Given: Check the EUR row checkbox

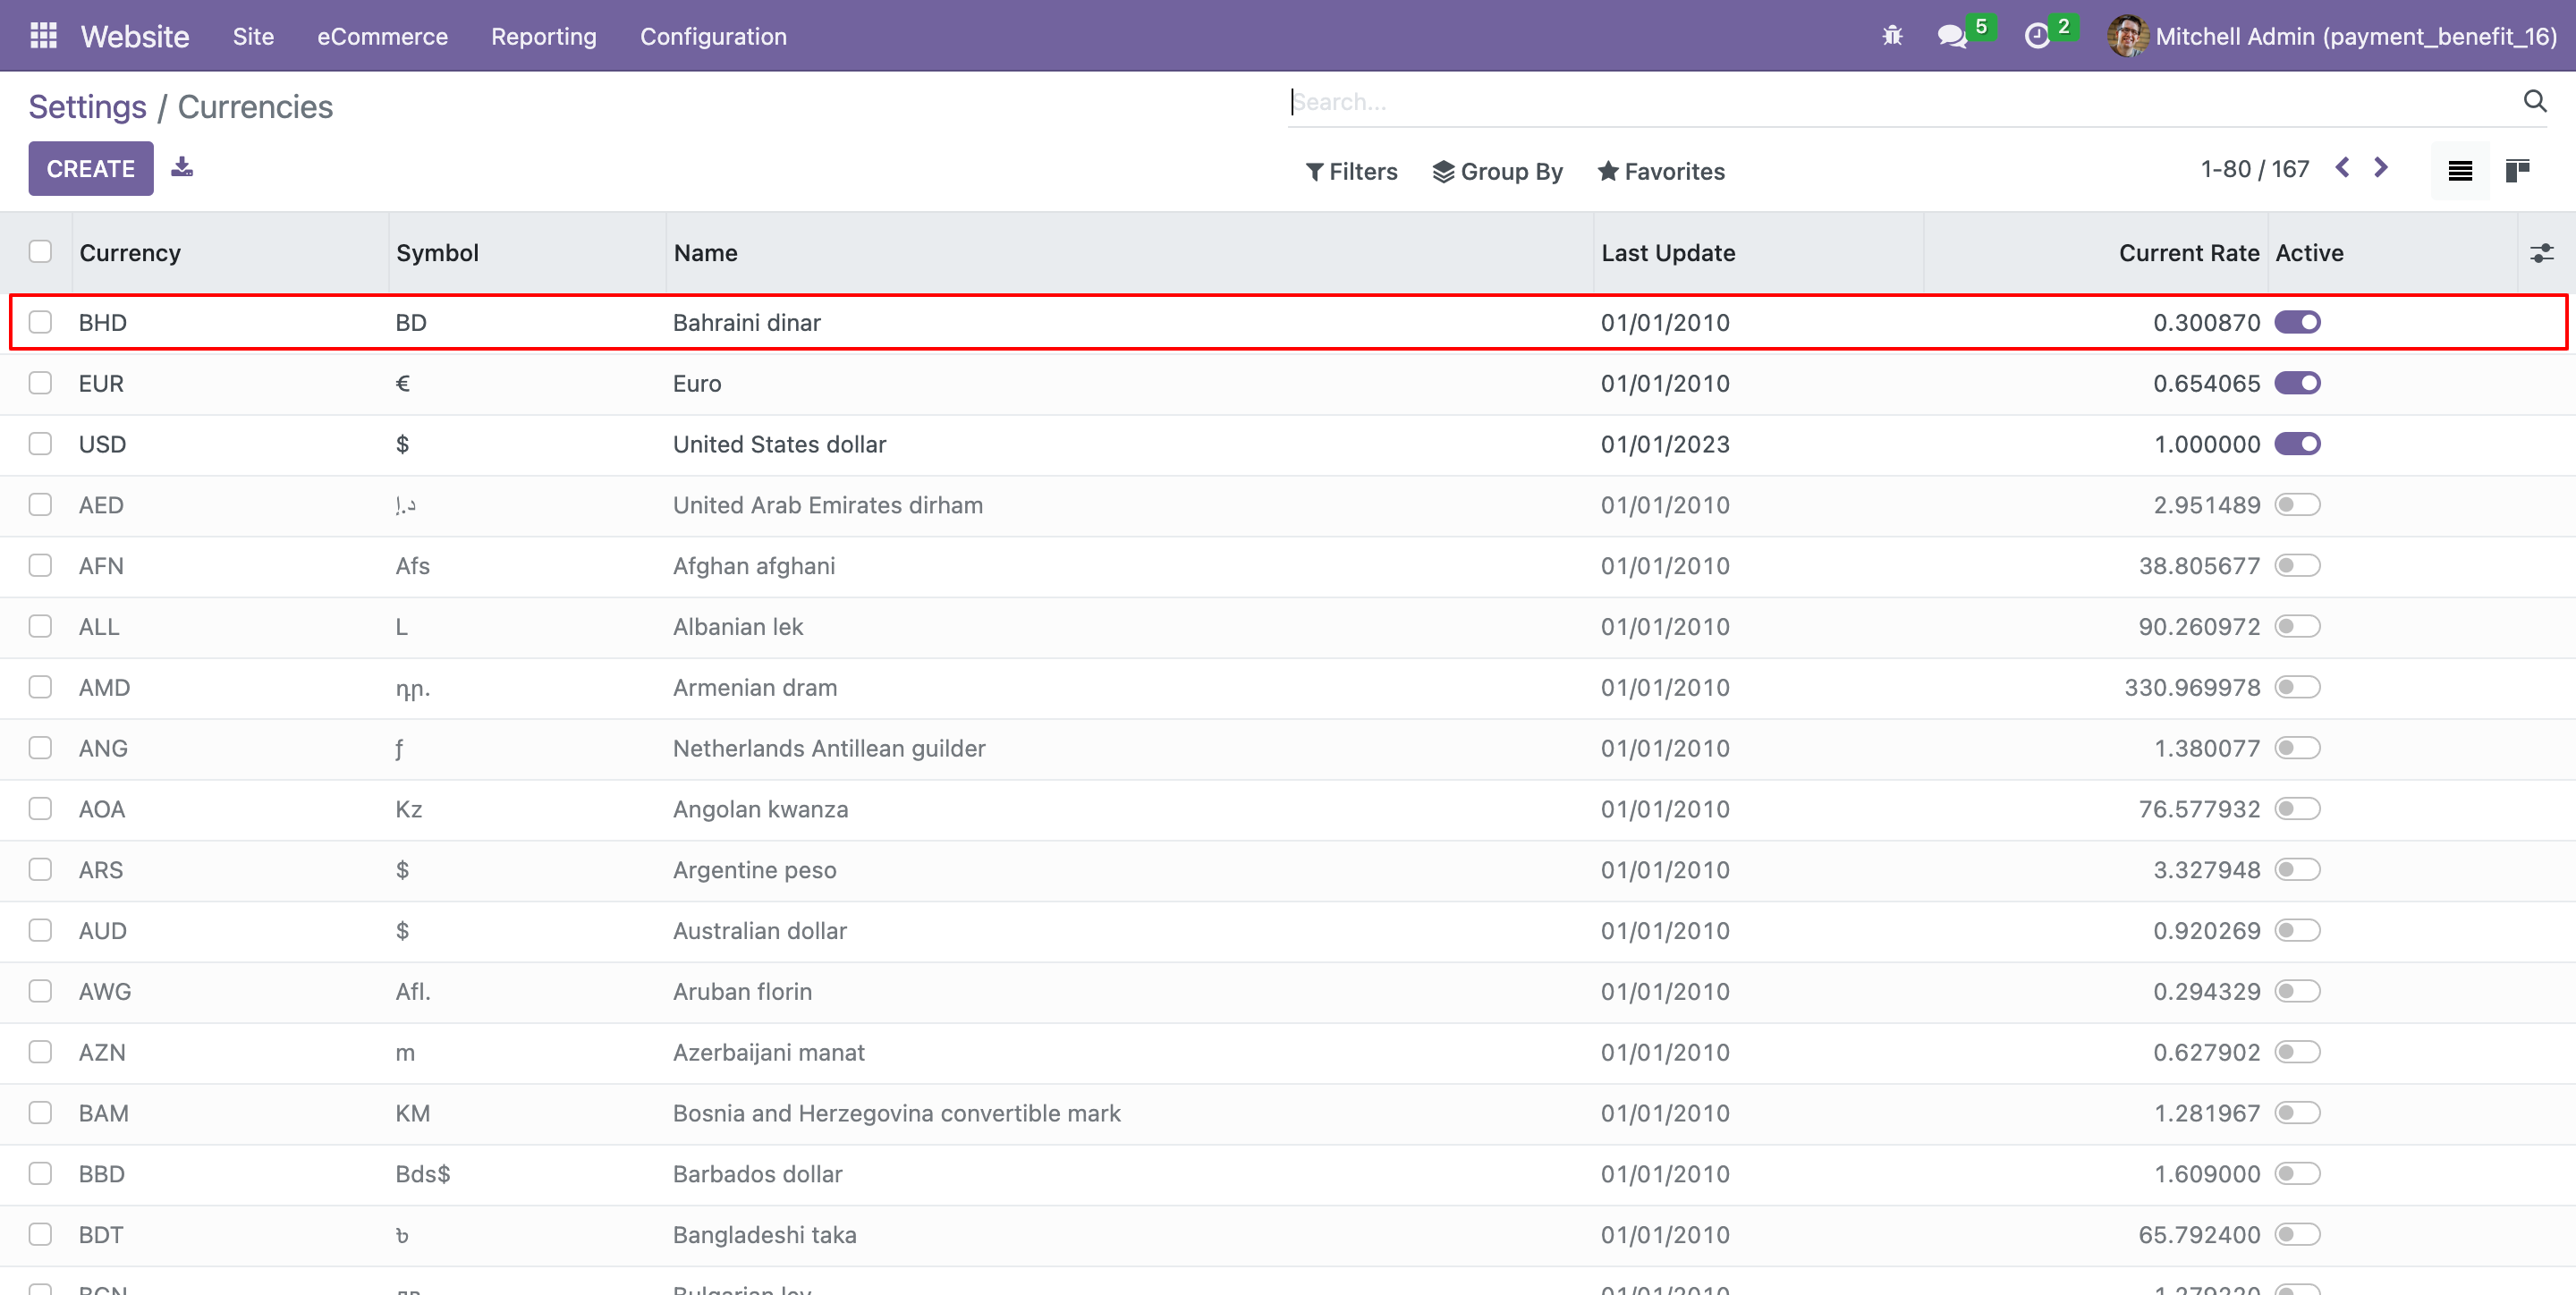Looking at the screenshot, I should click(40, 383).
